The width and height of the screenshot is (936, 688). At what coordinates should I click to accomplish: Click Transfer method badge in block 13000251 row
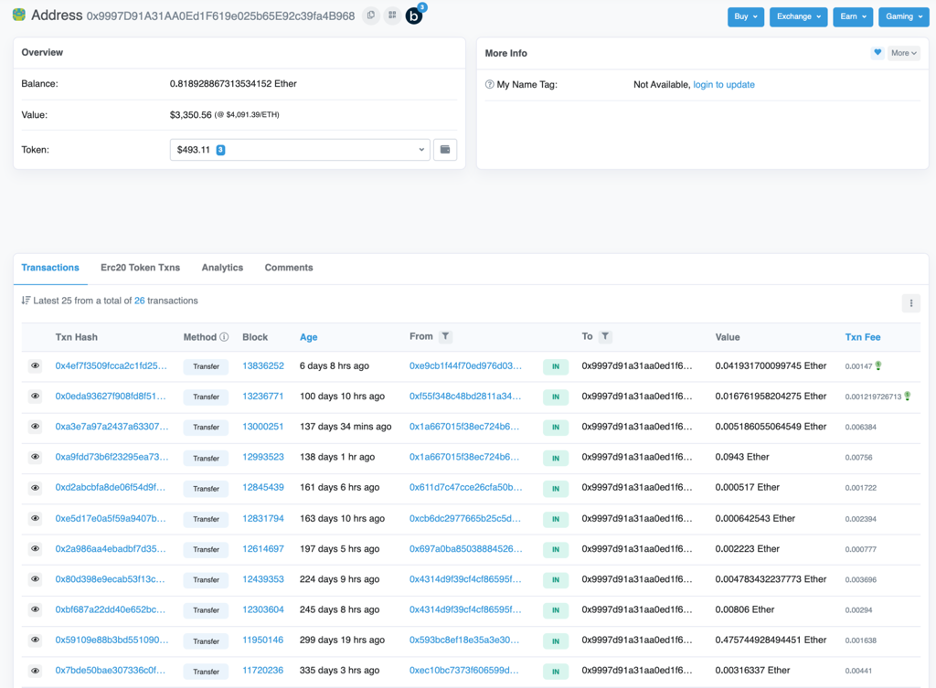[206, 427]
